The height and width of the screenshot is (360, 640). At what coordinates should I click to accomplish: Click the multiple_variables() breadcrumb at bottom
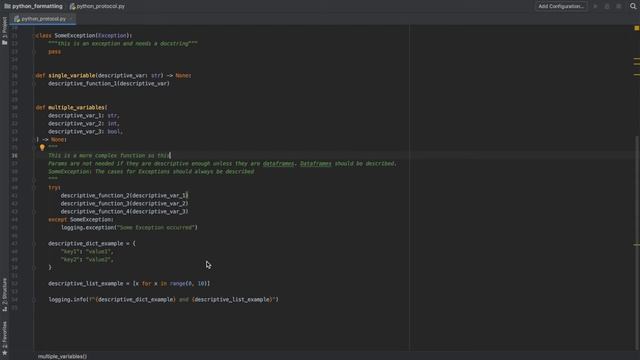point(62,356)
